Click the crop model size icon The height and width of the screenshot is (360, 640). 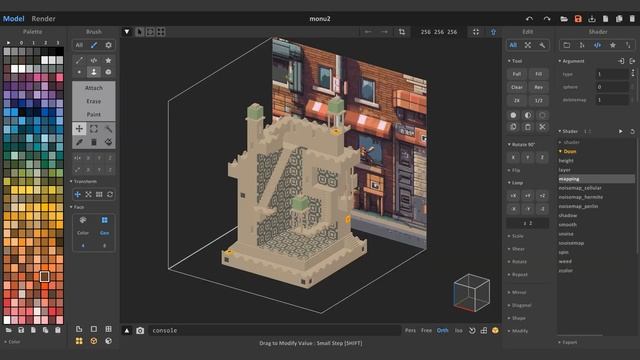tap(402, 32)
